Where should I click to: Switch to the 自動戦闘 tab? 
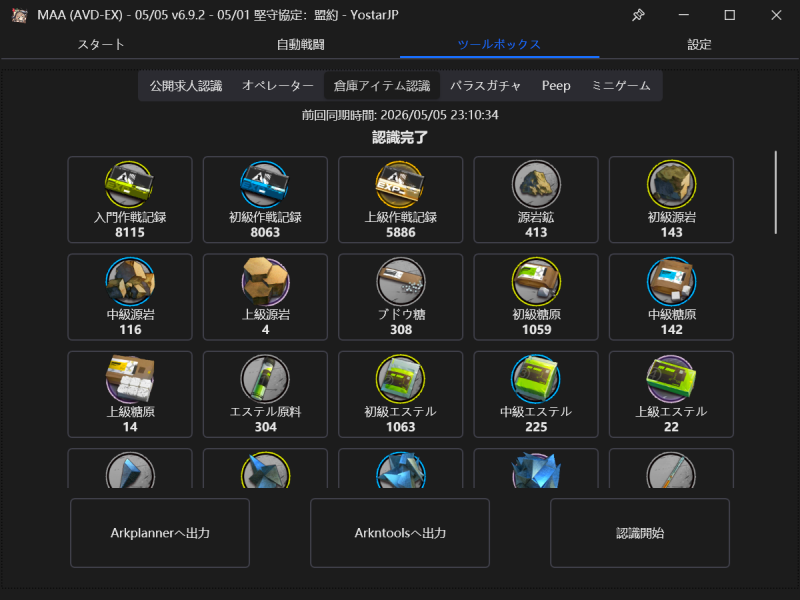(x=301, y=44)
